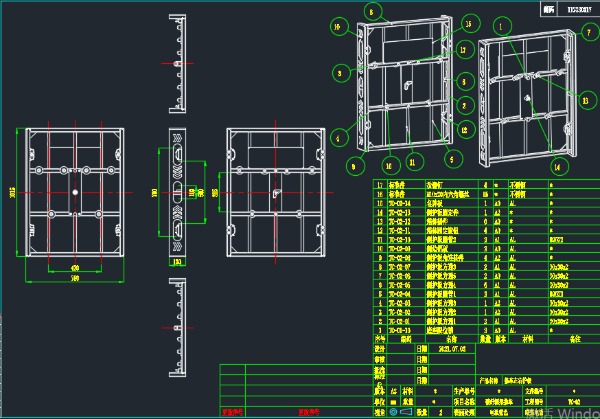Select part balloon number 11
600x419 pixels.
click(x=412, y=161)
